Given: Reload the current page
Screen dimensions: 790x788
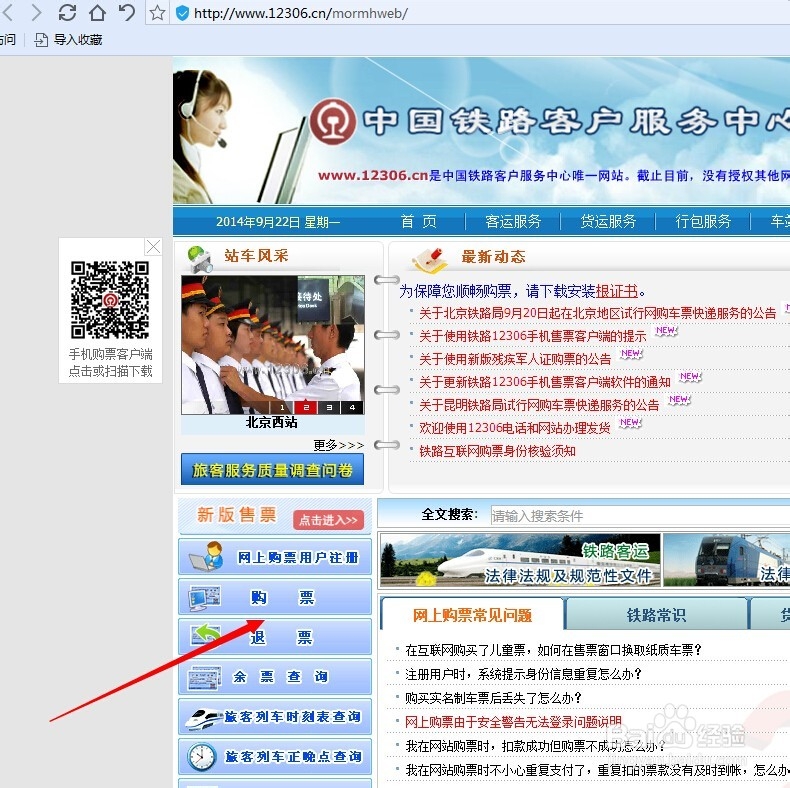Looking at the screenshot, I should [67, 13].
